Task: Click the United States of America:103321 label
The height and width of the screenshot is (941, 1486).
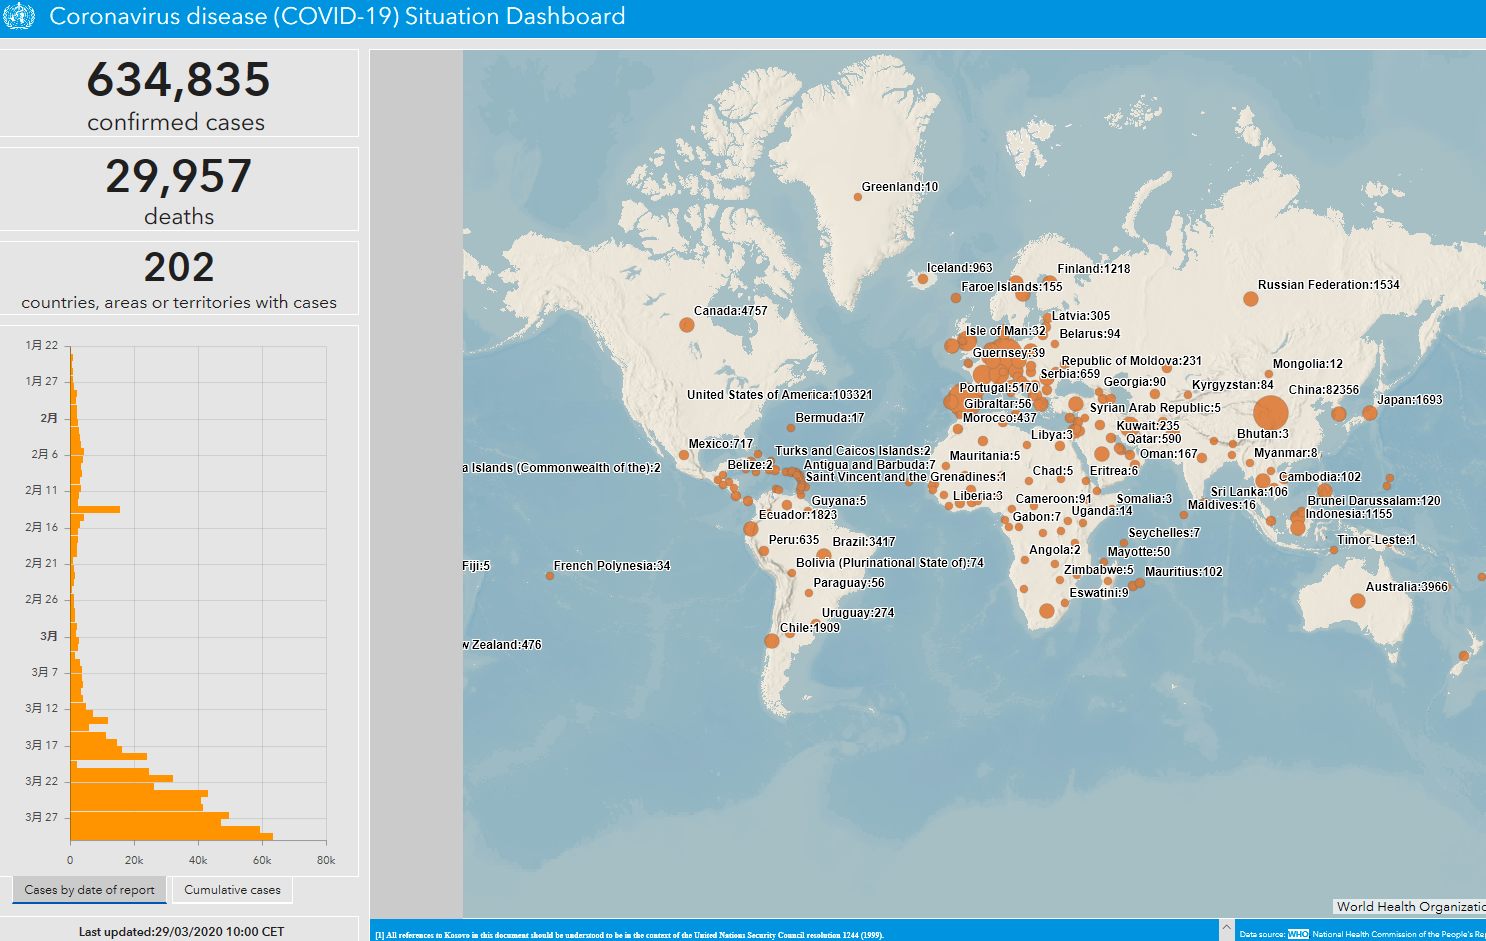Action: pos(779,395)
